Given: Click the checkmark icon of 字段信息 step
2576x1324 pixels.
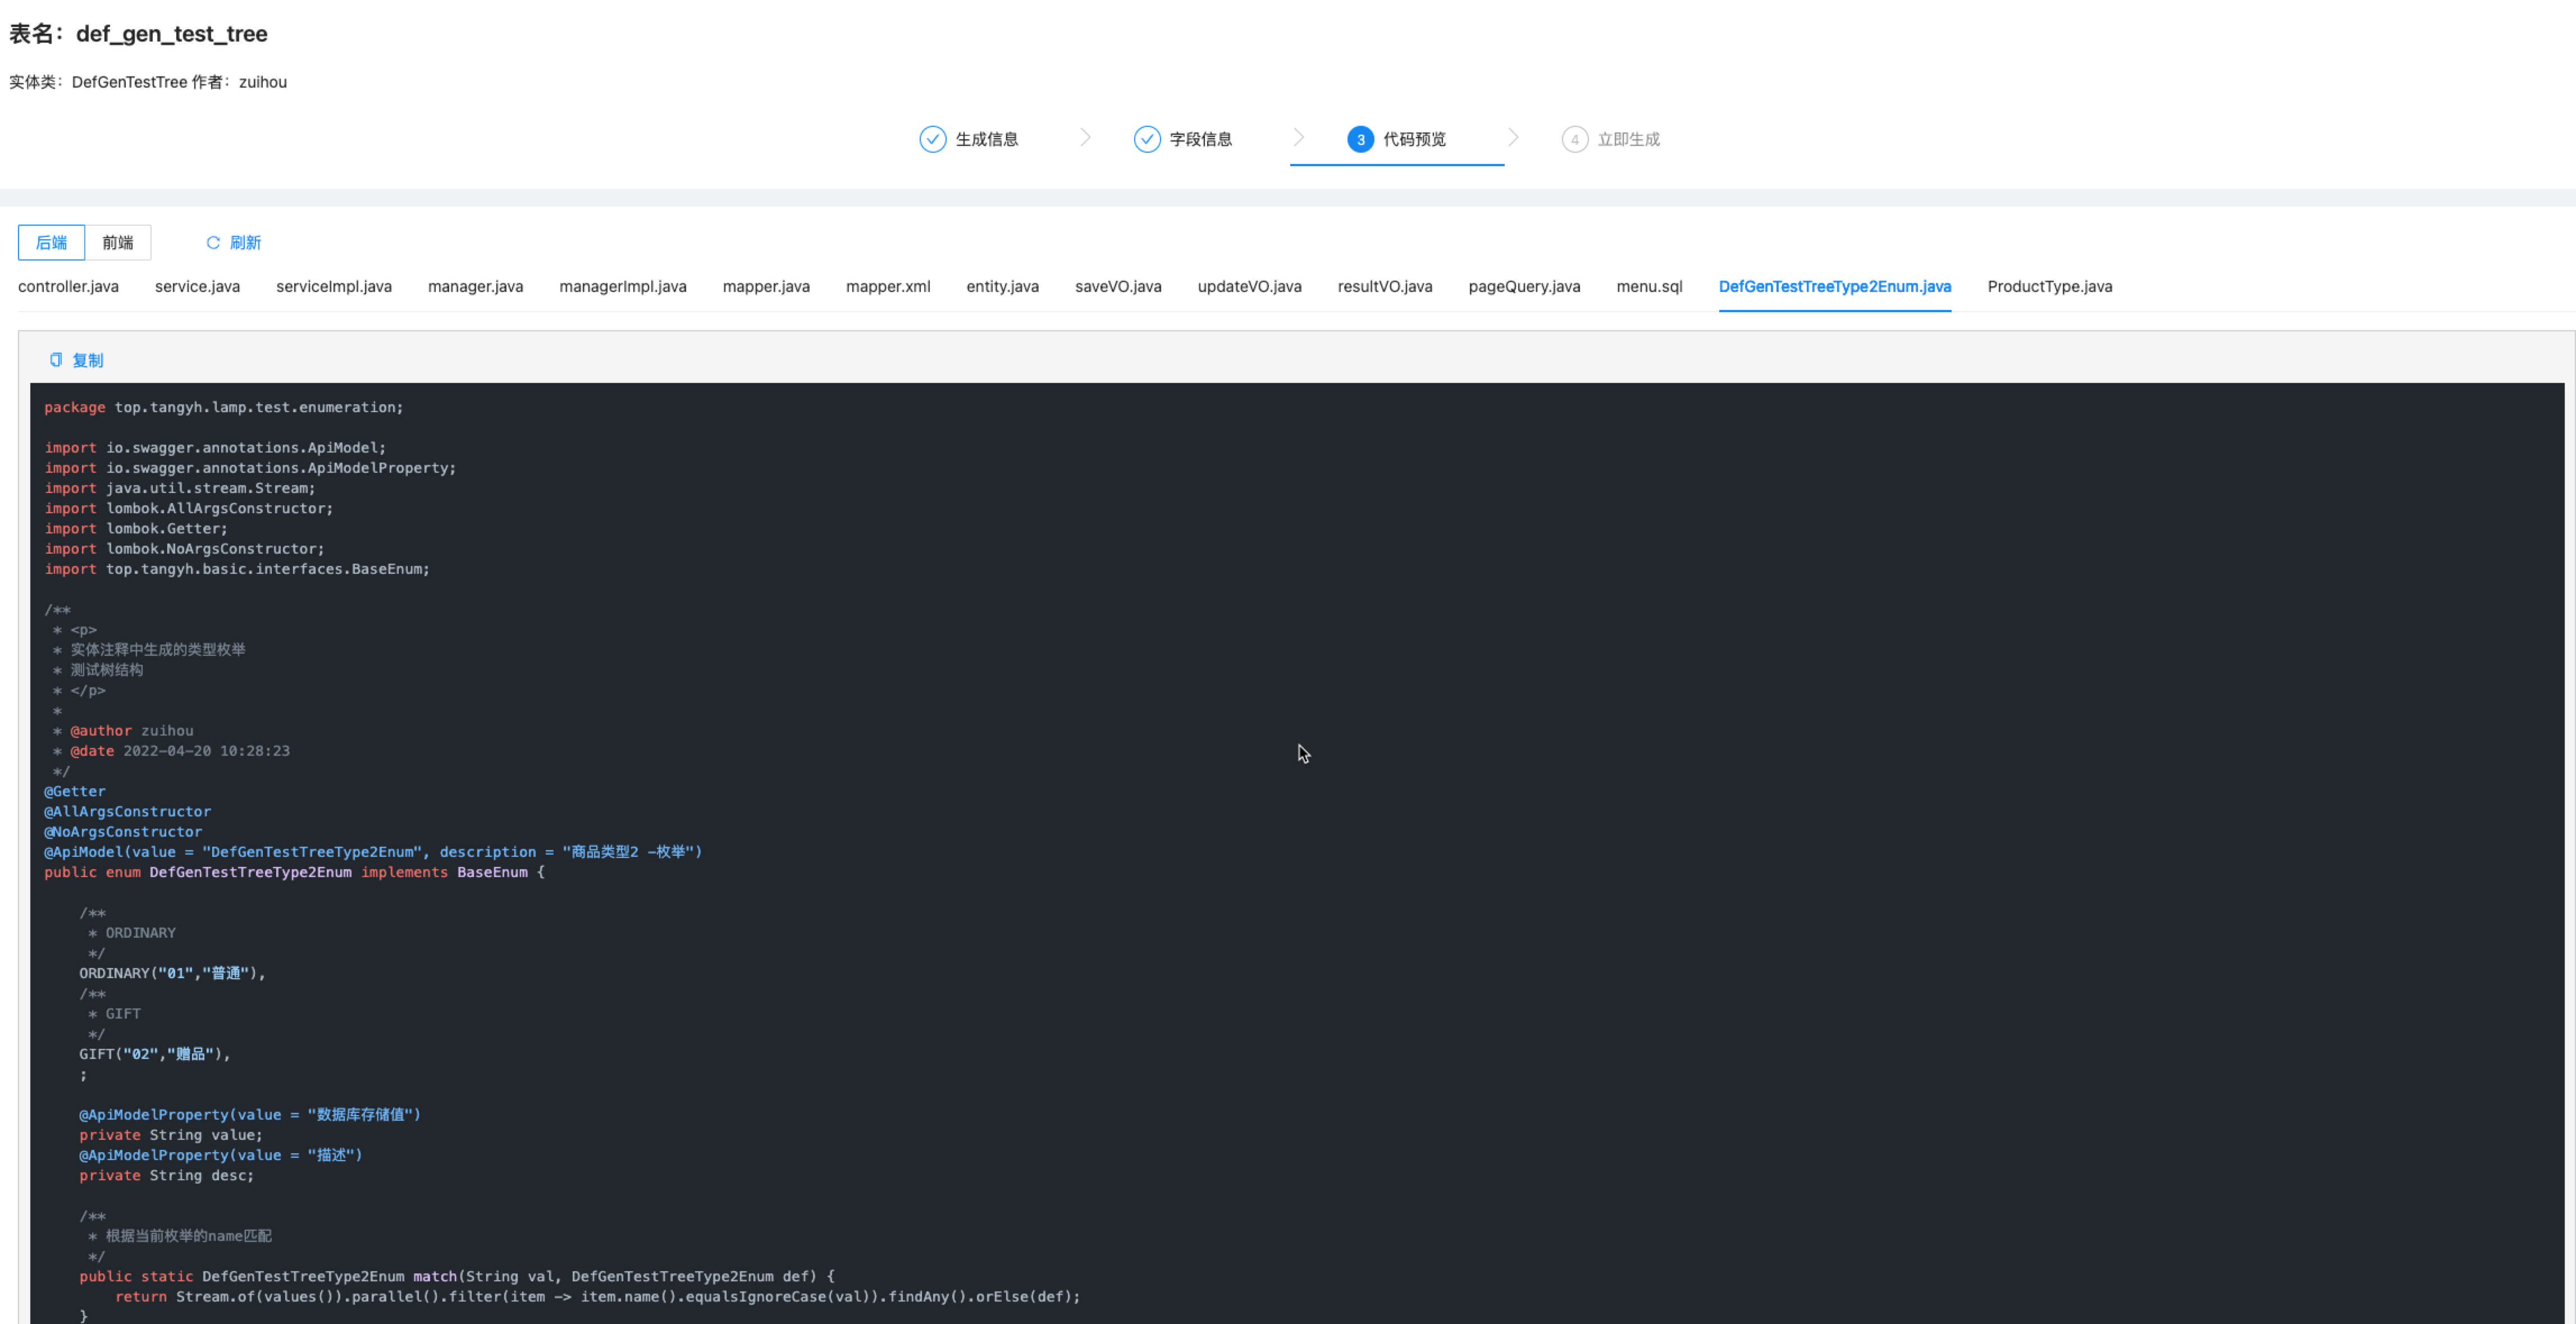Looking at the screenshot, I should tap(1147, 139).
